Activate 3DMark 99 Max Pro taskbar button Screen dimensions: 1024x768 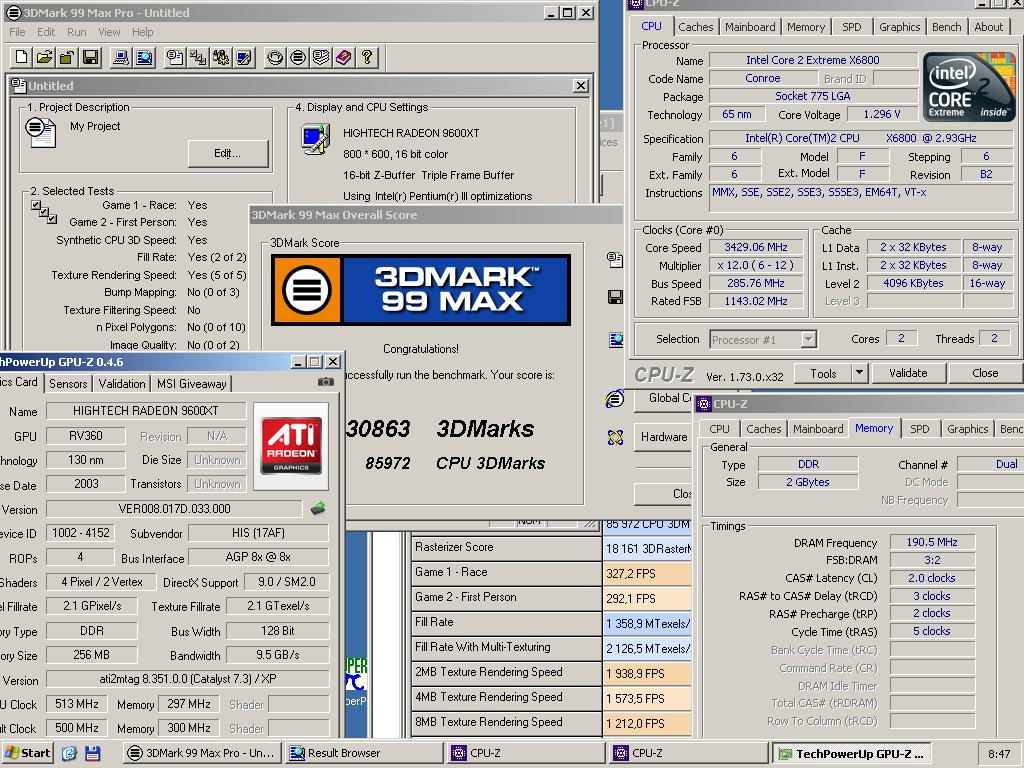click(202, 753)
